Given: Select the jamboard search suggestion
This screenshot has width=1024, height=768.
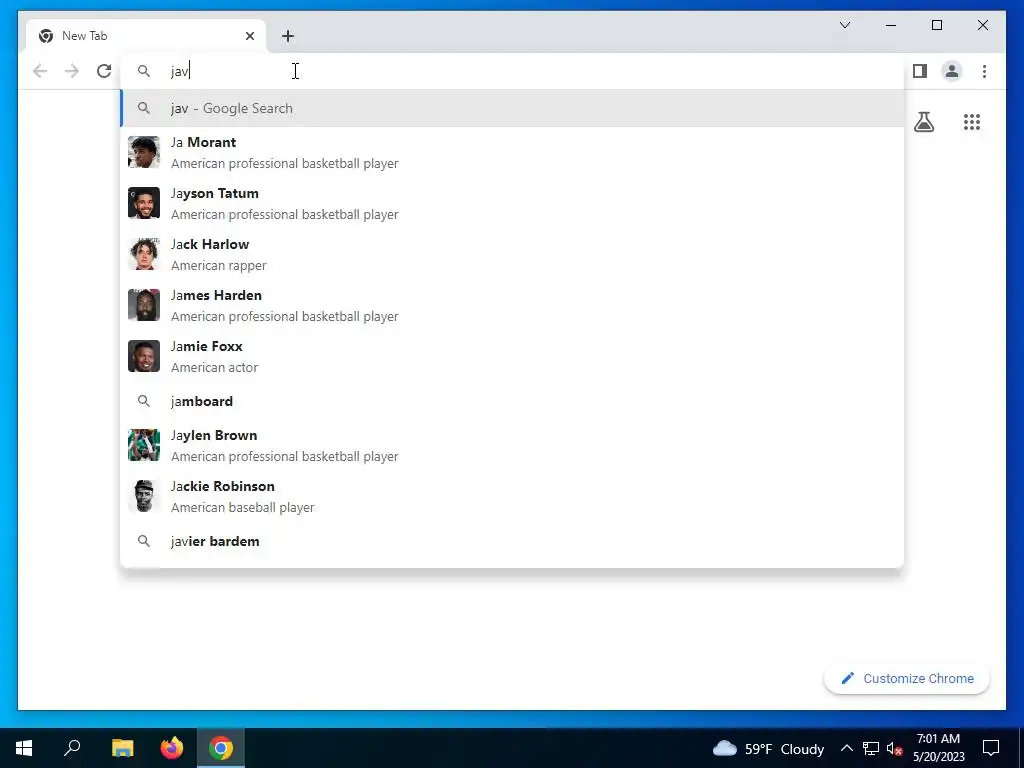Looking at the screenshot, I should [512, 401].
